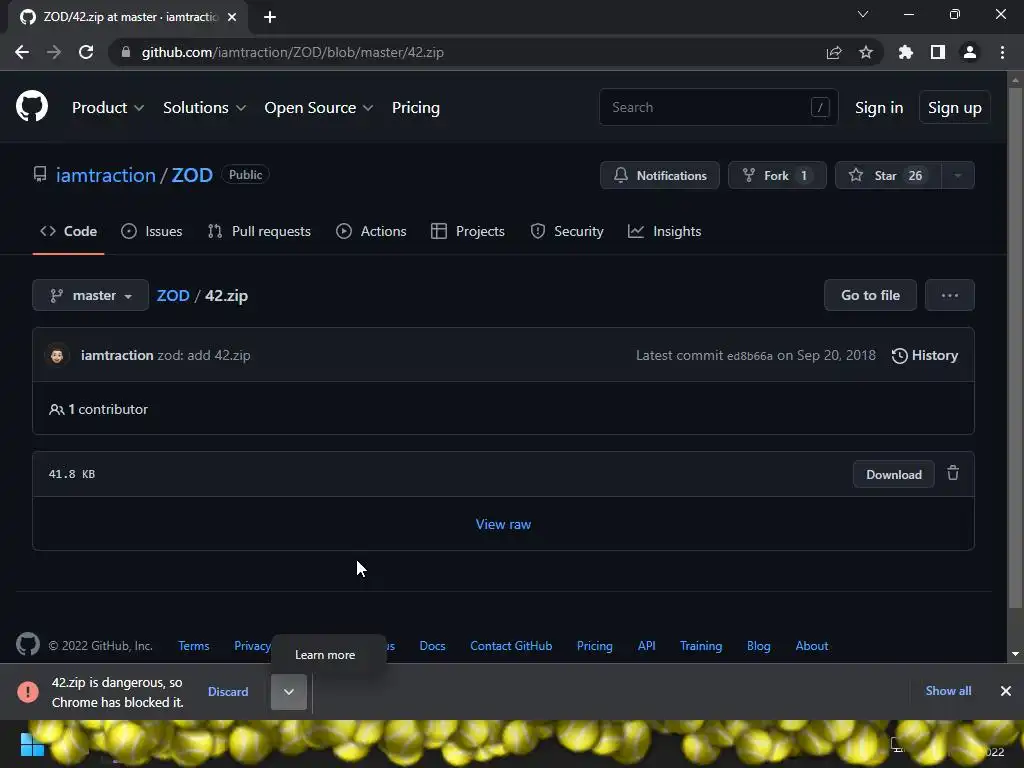Star the ZOD repository
This screenshot has height=768, width=1024.
pos(888,175)
